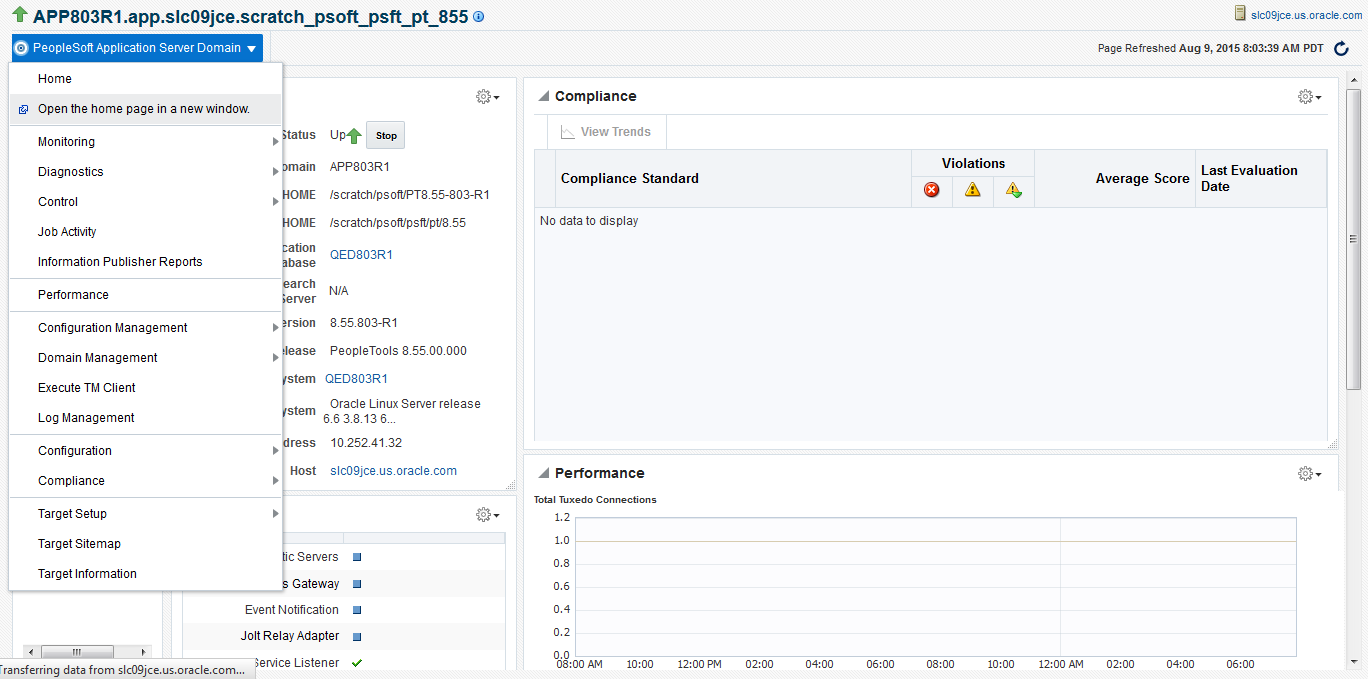Click the critical violations red X column icon
Screen dimensions: 1368x679
(x=932, y=190)
